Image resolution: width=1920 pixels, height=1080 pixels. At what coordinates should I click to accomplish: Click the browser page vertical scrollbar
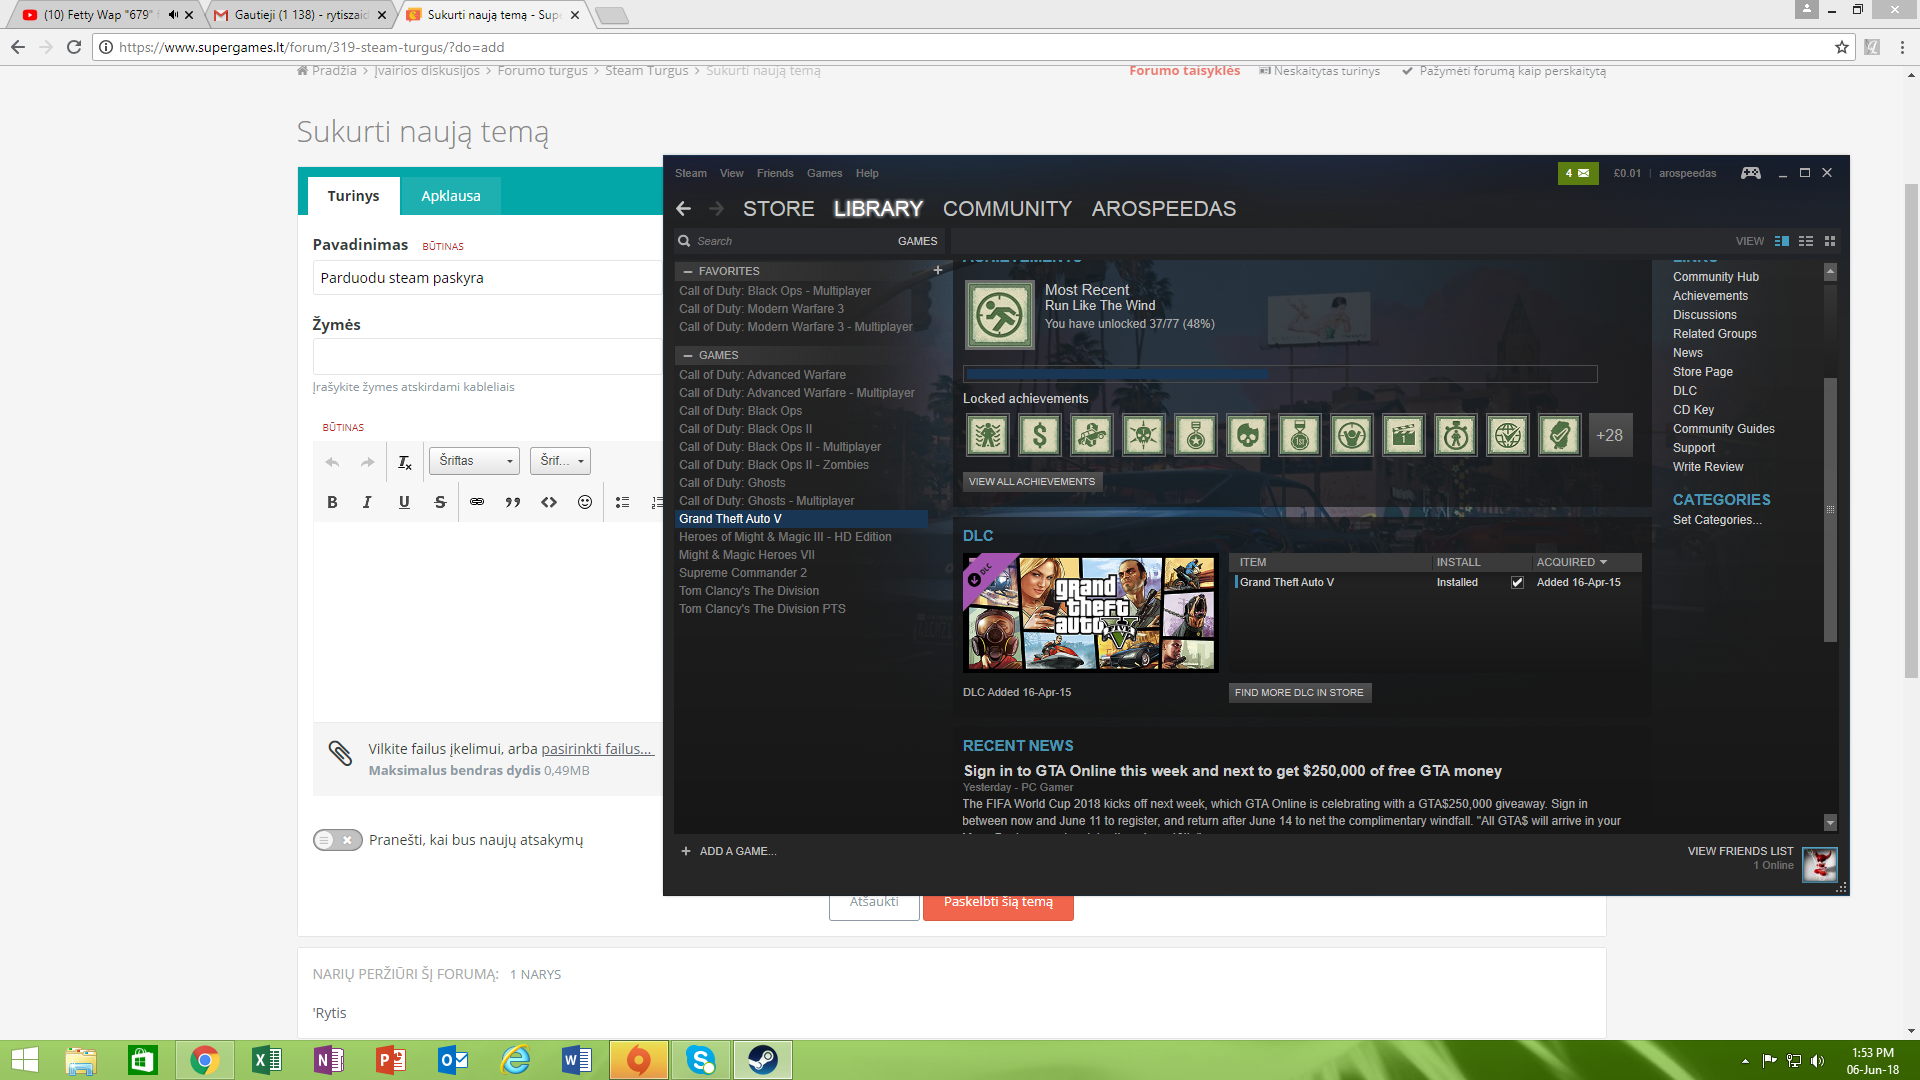pos(1911,430)
